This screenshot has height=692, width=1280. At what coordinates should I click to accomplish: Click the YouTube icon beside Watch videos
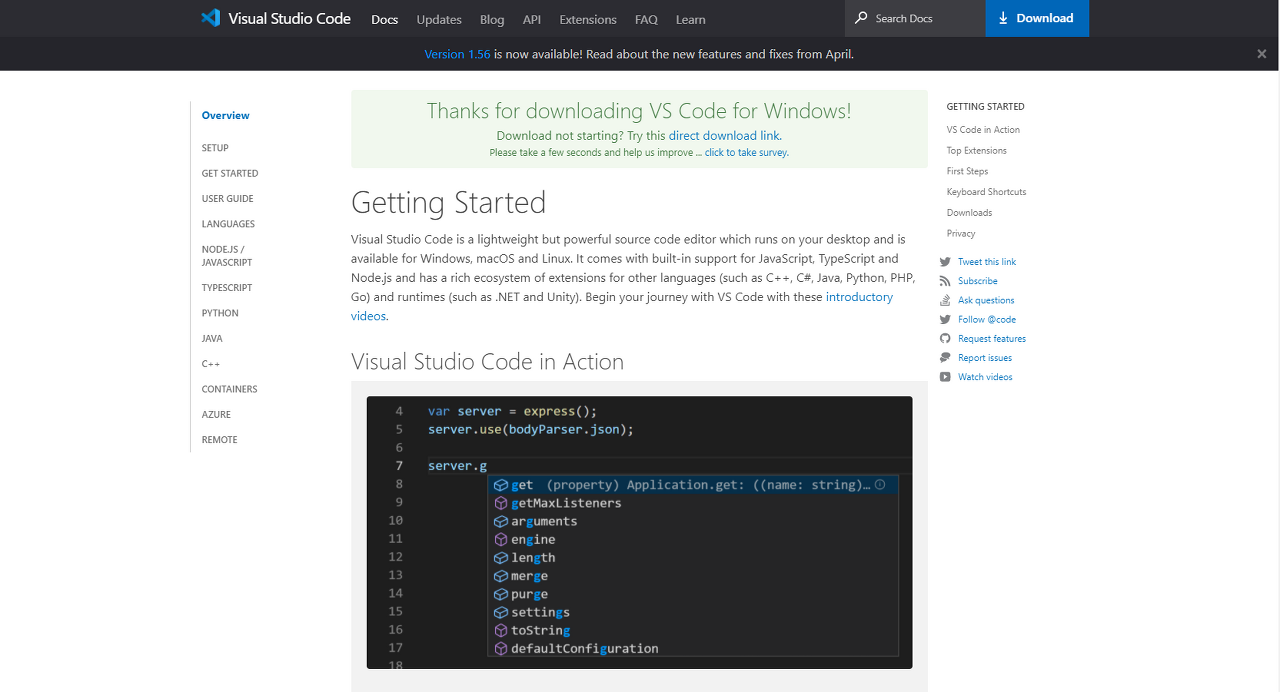[945, 377]
